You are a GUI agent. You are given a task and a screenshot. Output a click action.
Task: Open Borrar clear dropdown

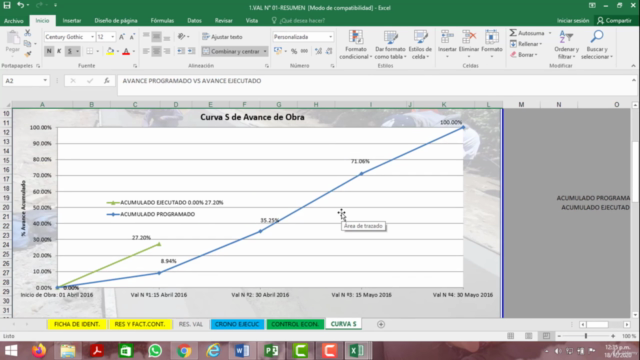pos(524,55)
